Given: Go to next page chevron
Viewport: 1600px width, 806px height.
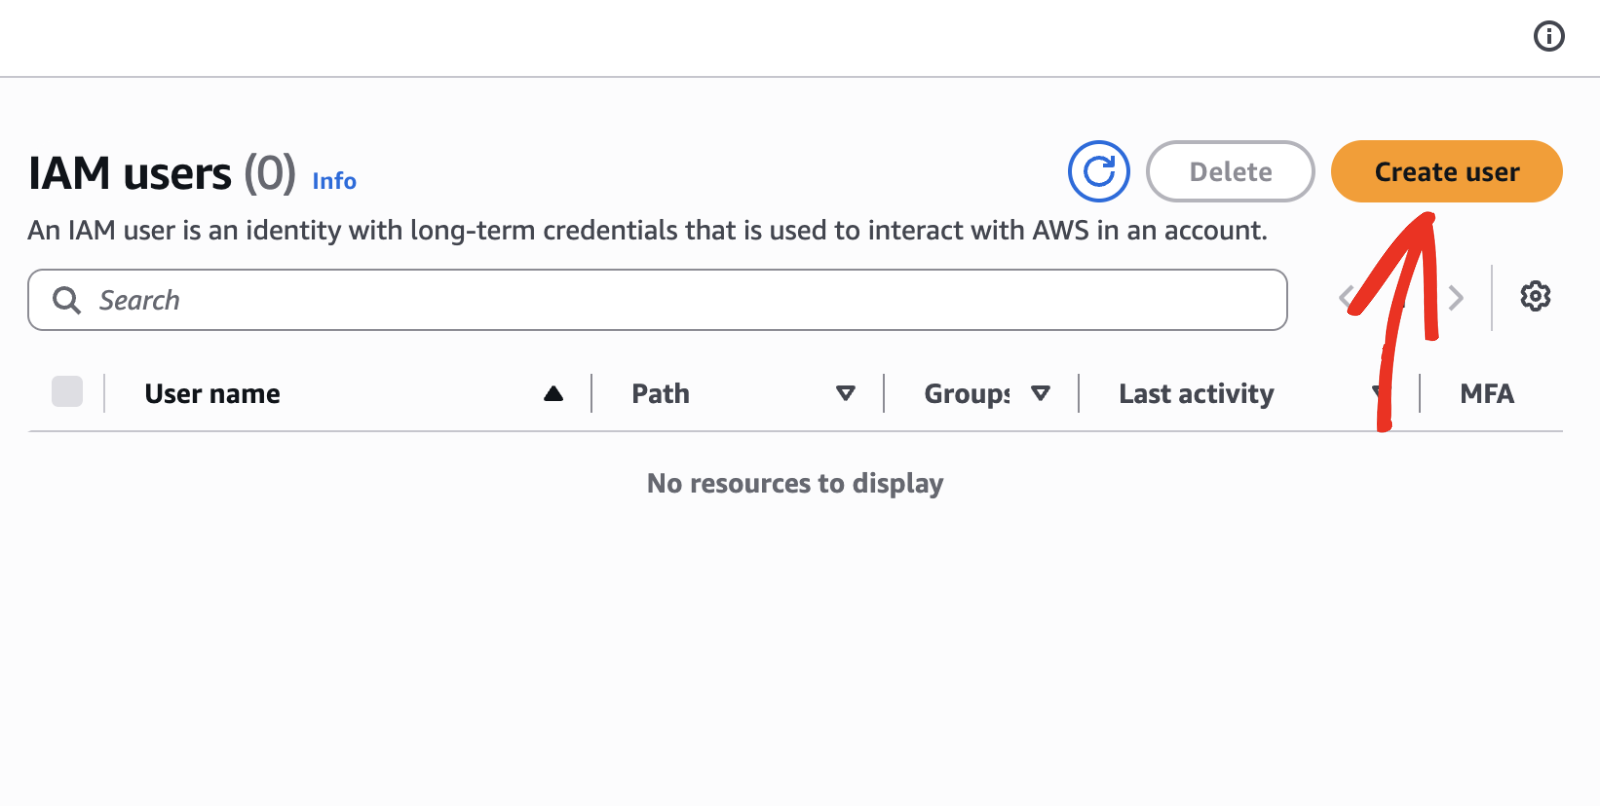Looking at the screenshot, I should (x=1456, y=297).
